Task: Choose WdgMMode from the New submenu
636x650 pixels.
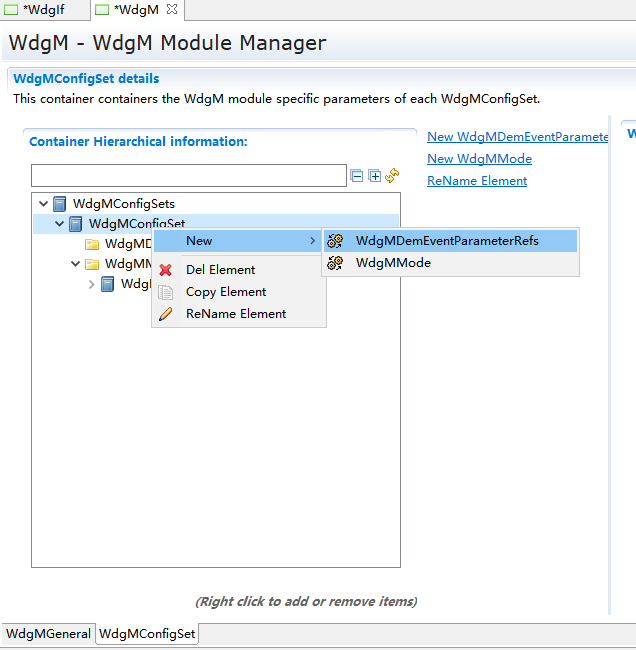Action: pos(392,263)
